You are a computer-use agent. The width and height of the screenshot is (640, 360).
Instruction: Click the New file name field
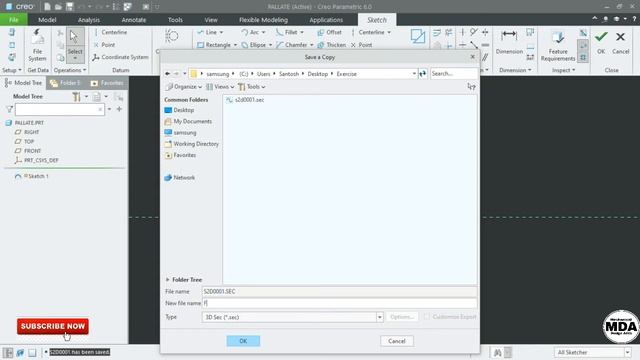340,303
